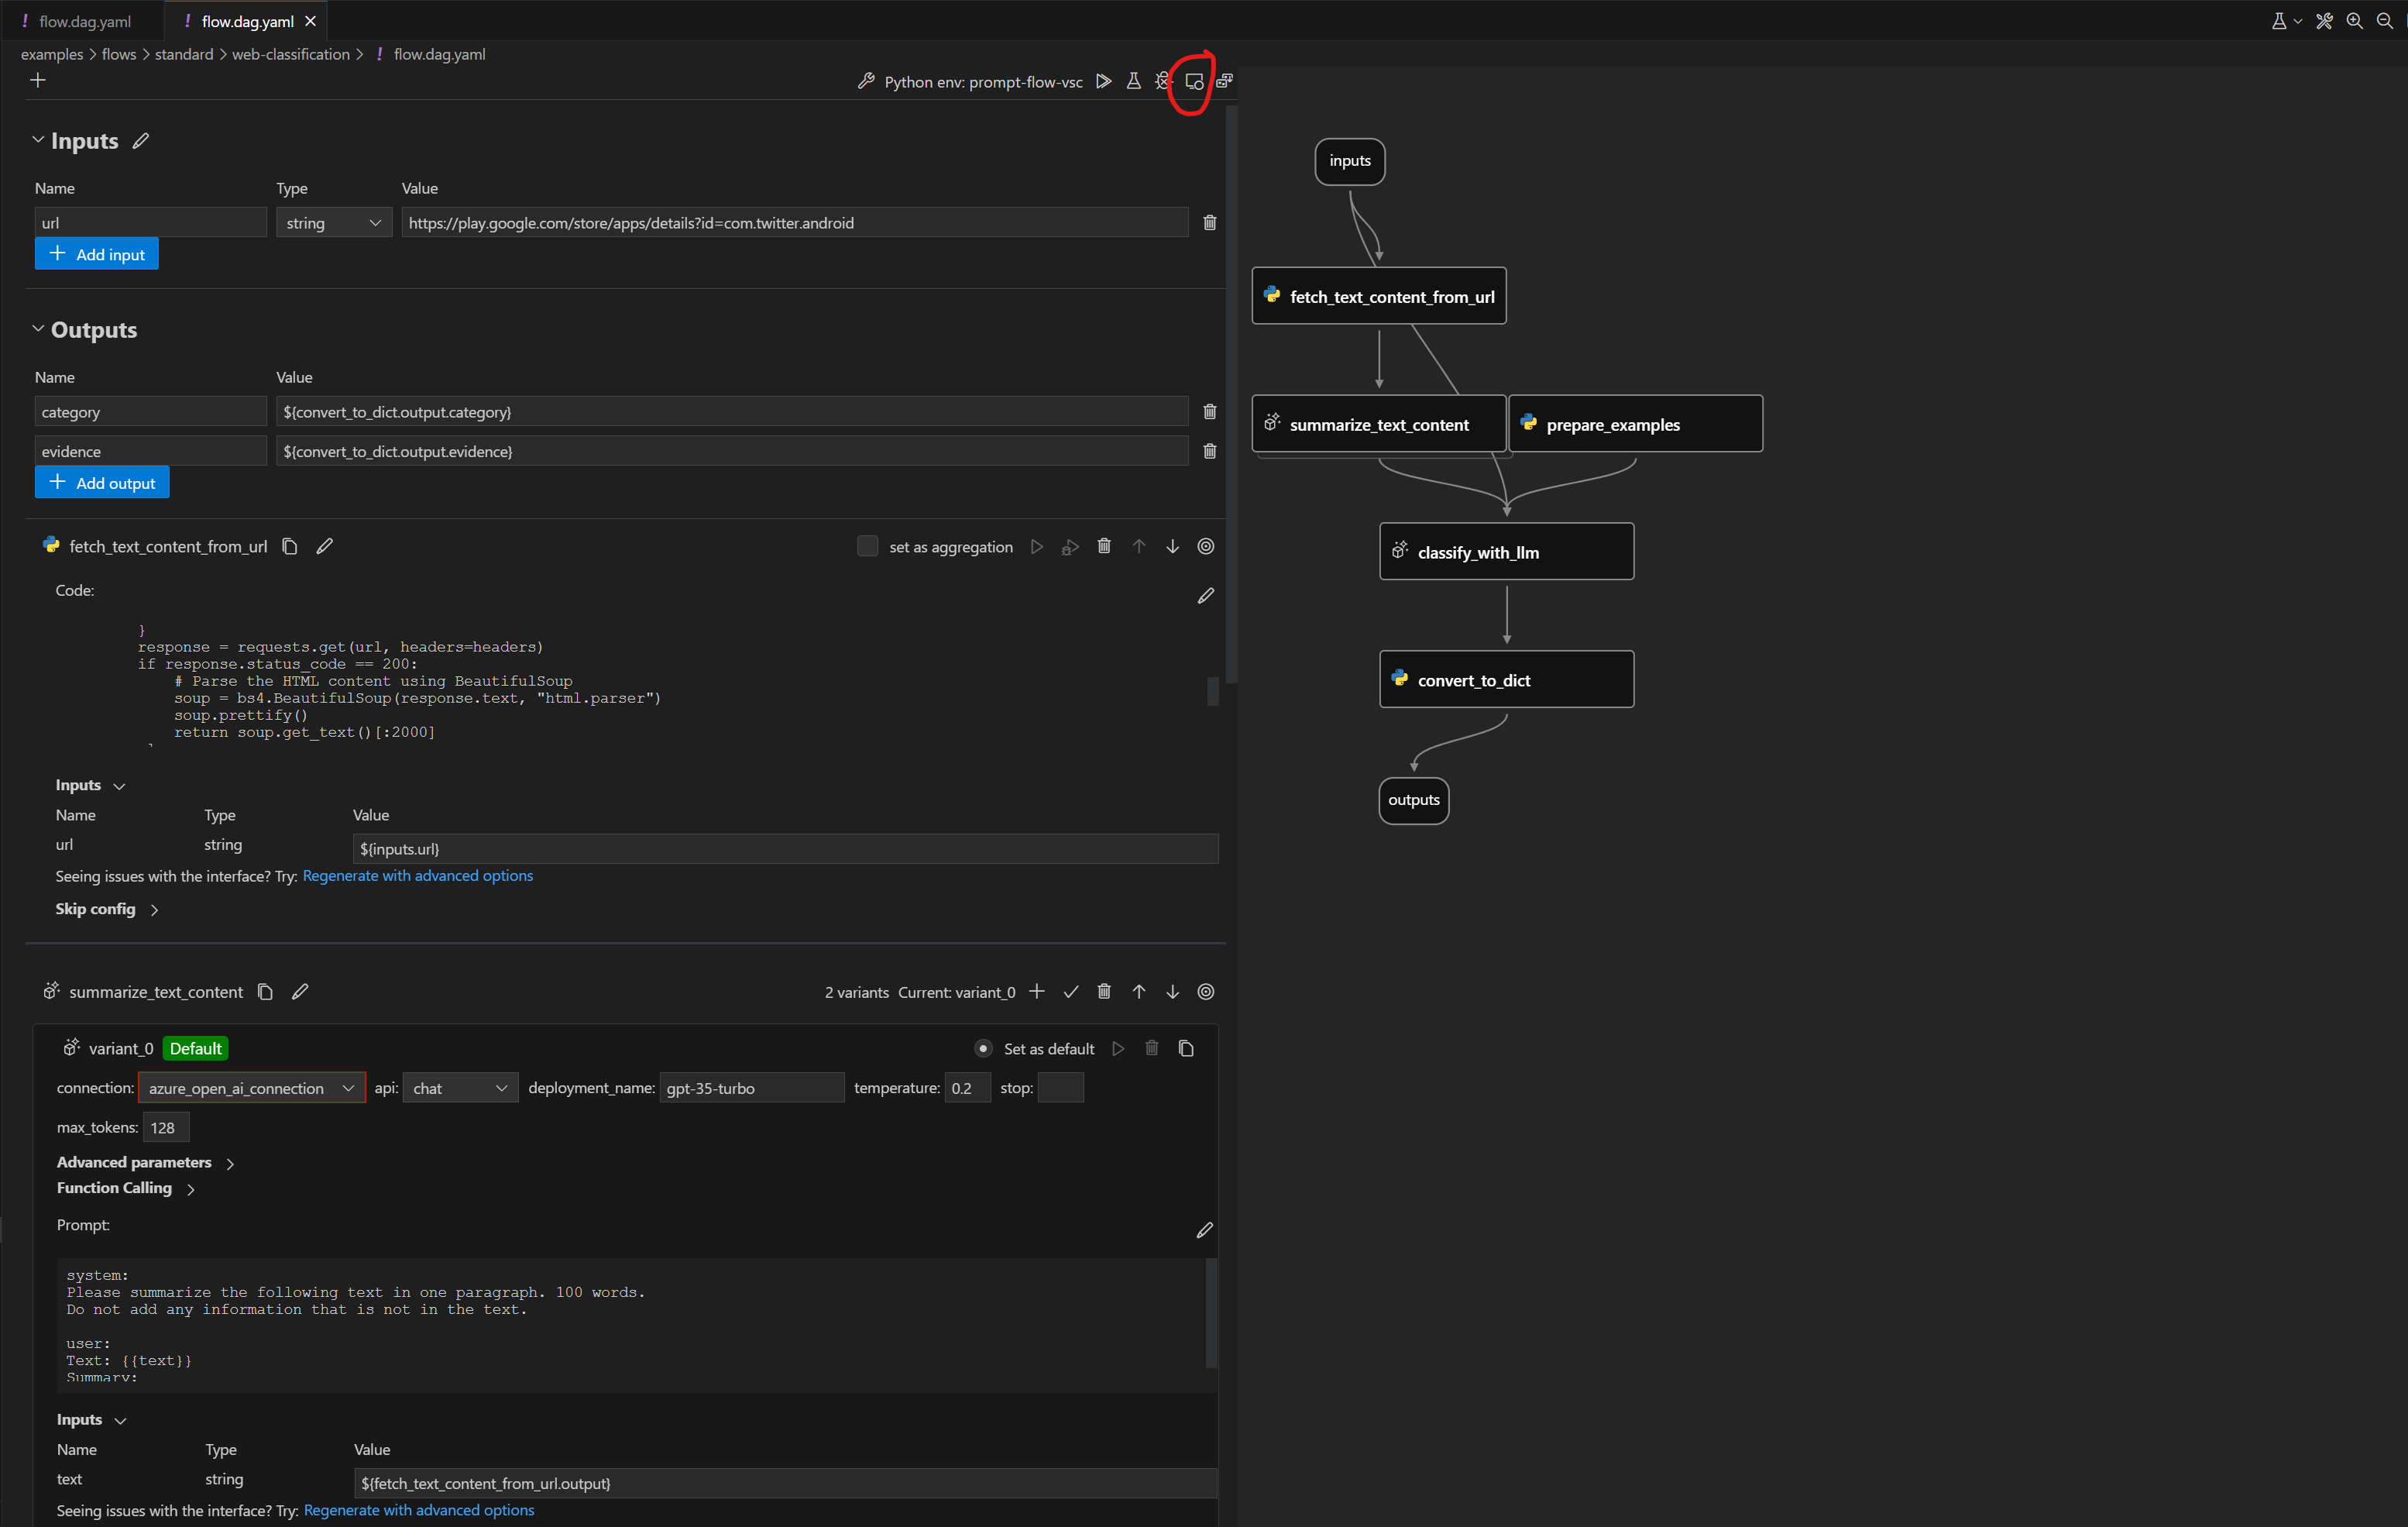Click the debug bug icon in toolbar

coord(1162,81)
